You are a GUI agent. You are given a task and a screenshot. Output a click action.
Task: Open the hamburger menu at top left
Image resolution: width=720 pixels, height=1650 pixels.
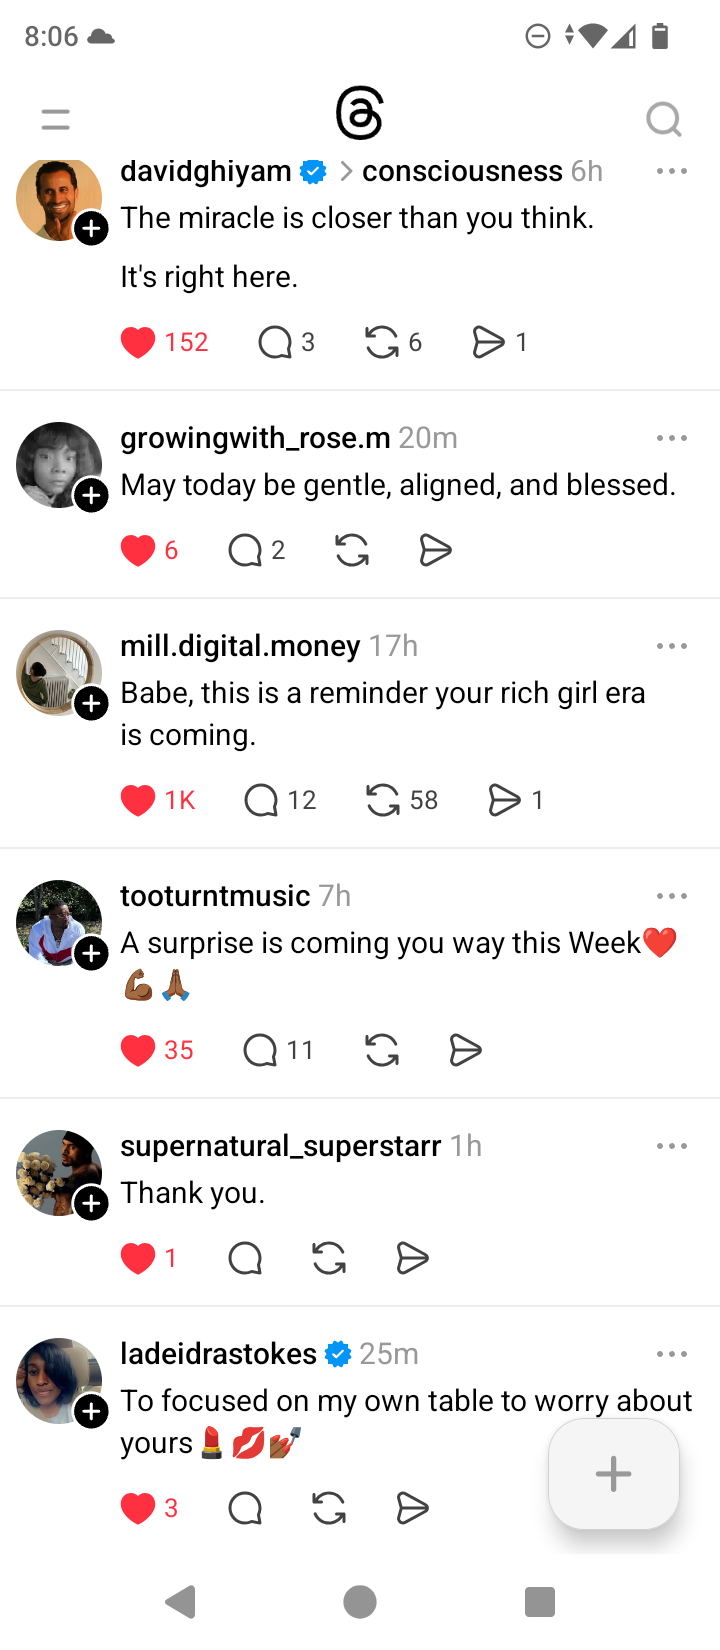(56, 120)
